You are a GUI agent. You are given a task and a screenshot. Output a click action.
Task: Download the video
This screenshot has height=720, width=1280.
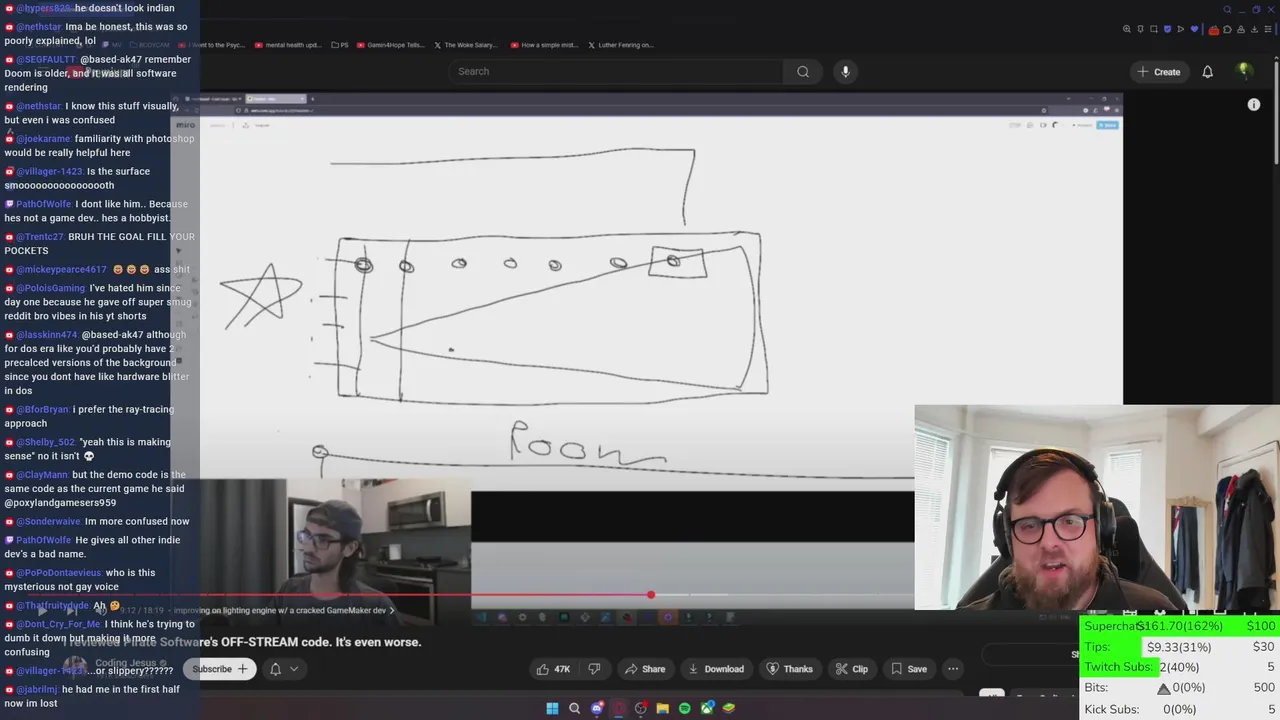(715, 669)
